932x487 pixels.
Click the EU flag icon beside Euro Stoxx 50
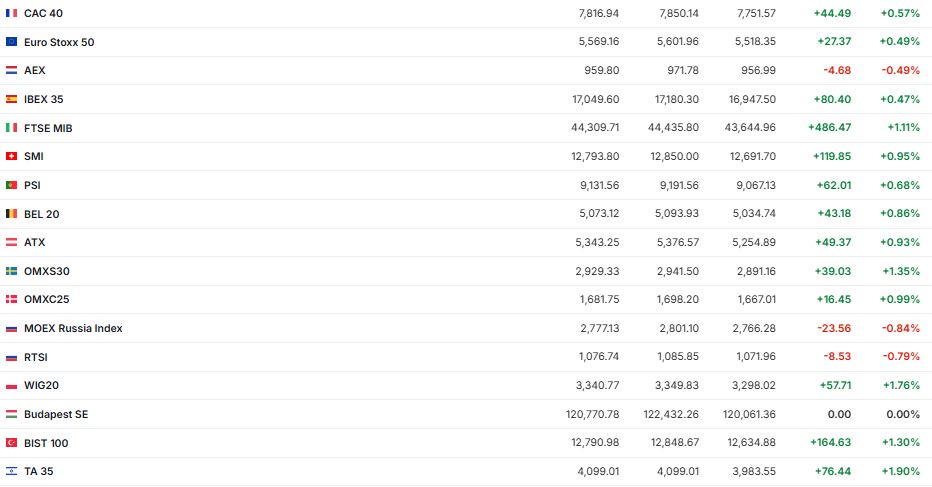[11, 42]
